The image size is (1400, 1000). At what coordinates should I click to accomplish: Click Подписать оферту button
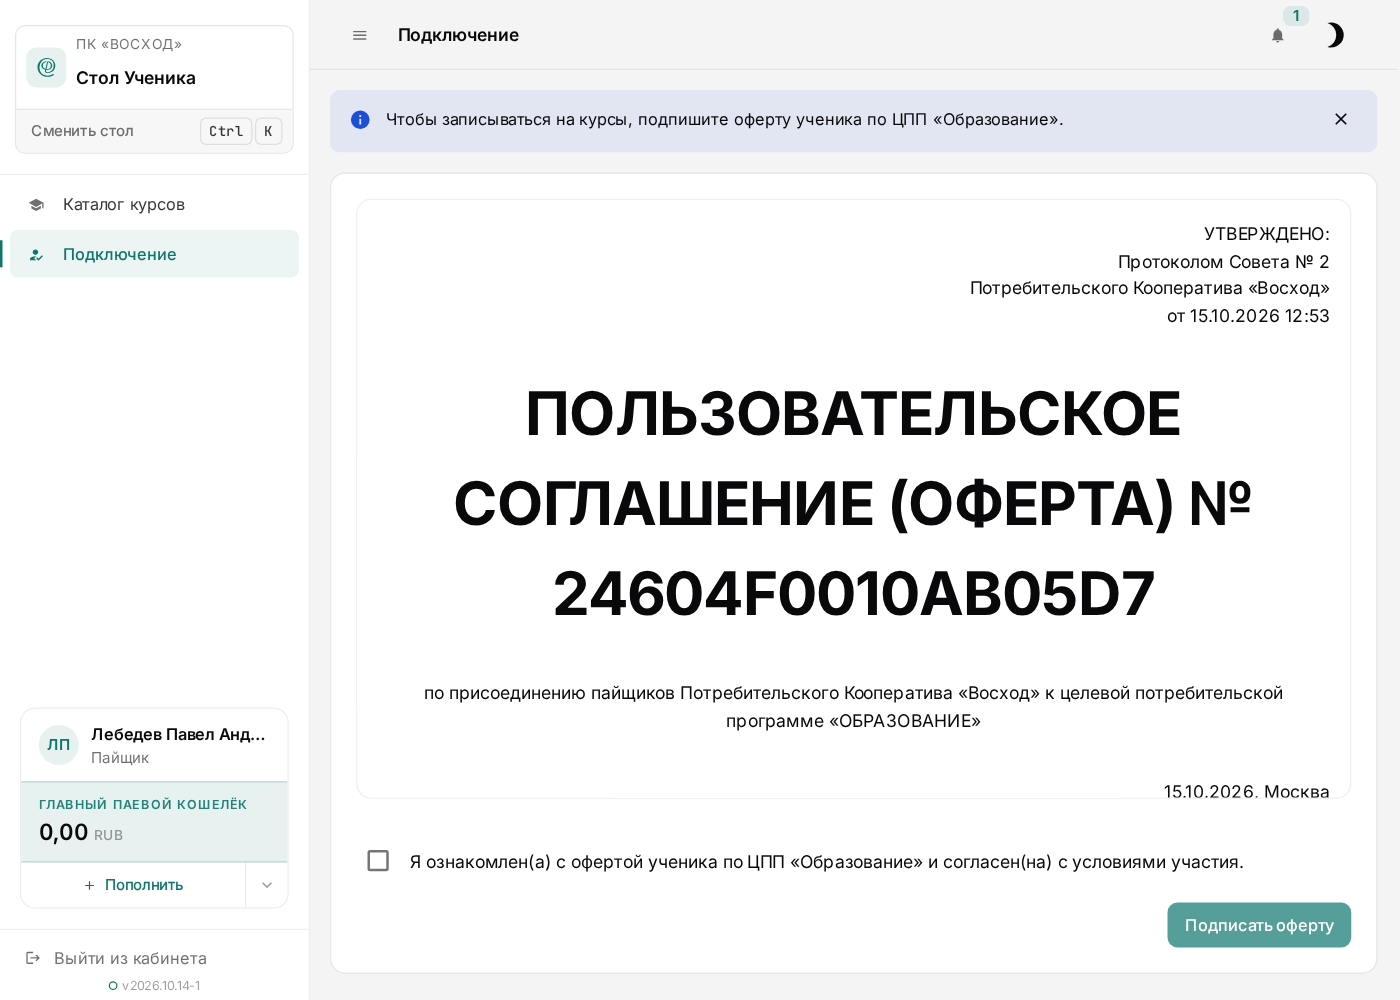1259,925
